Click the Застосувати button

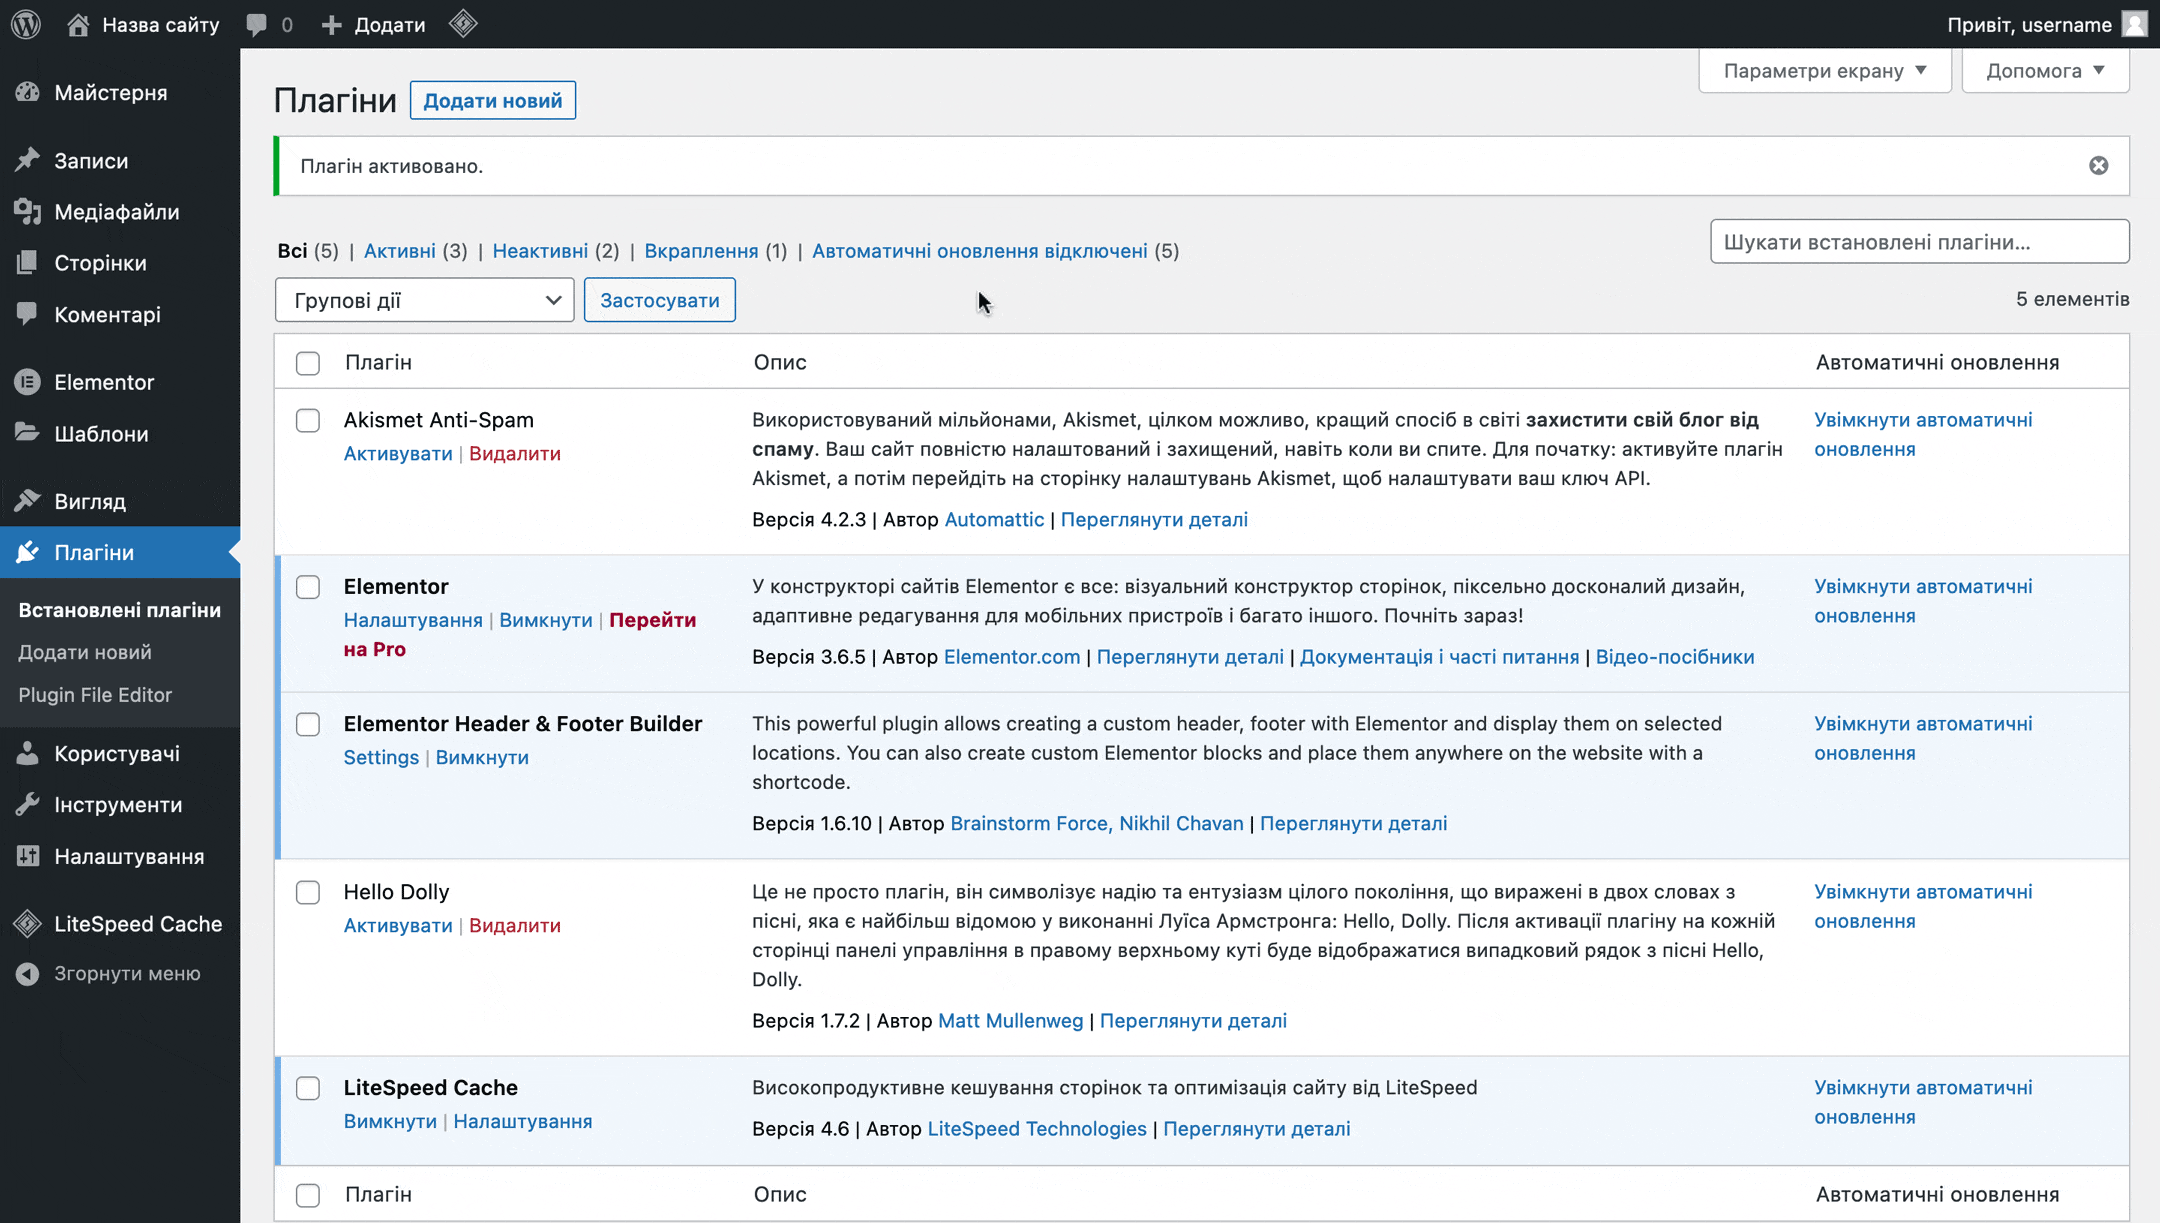(659, 300)
